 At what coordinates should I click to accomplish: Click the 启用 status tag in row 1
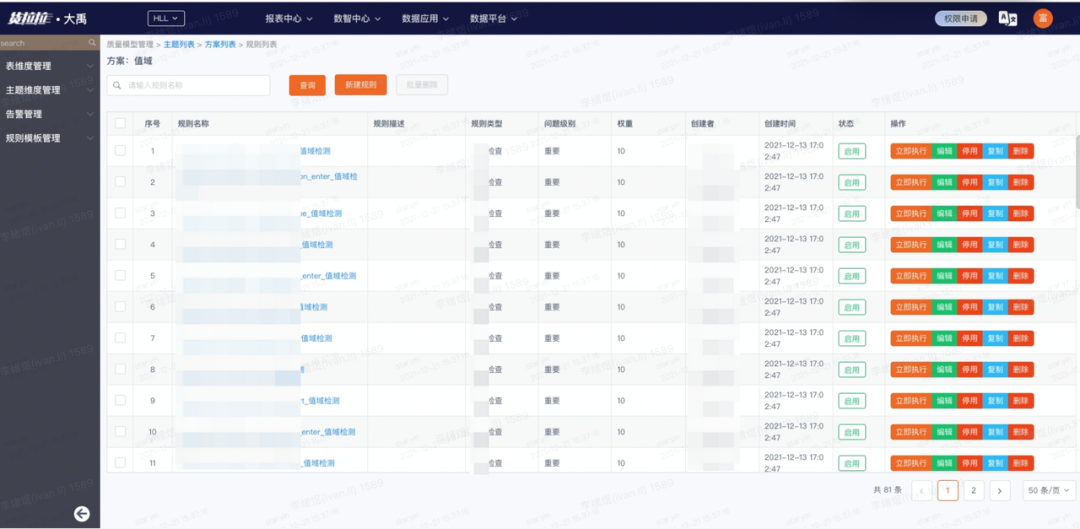coord(852,151)
